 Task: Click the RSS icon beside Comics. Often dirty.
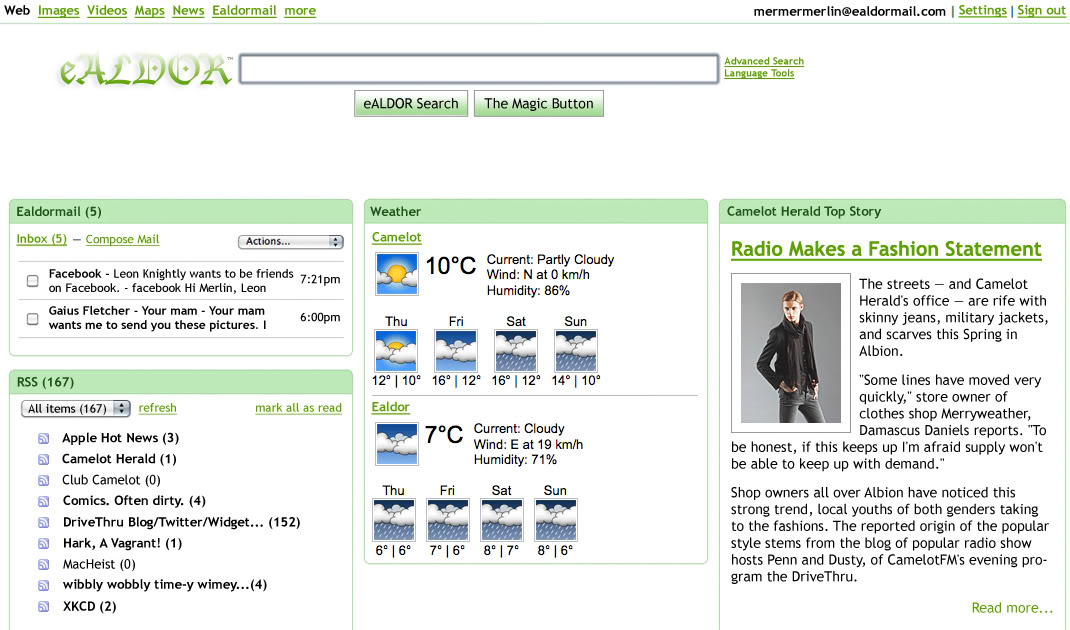click(x=44, y=502)
